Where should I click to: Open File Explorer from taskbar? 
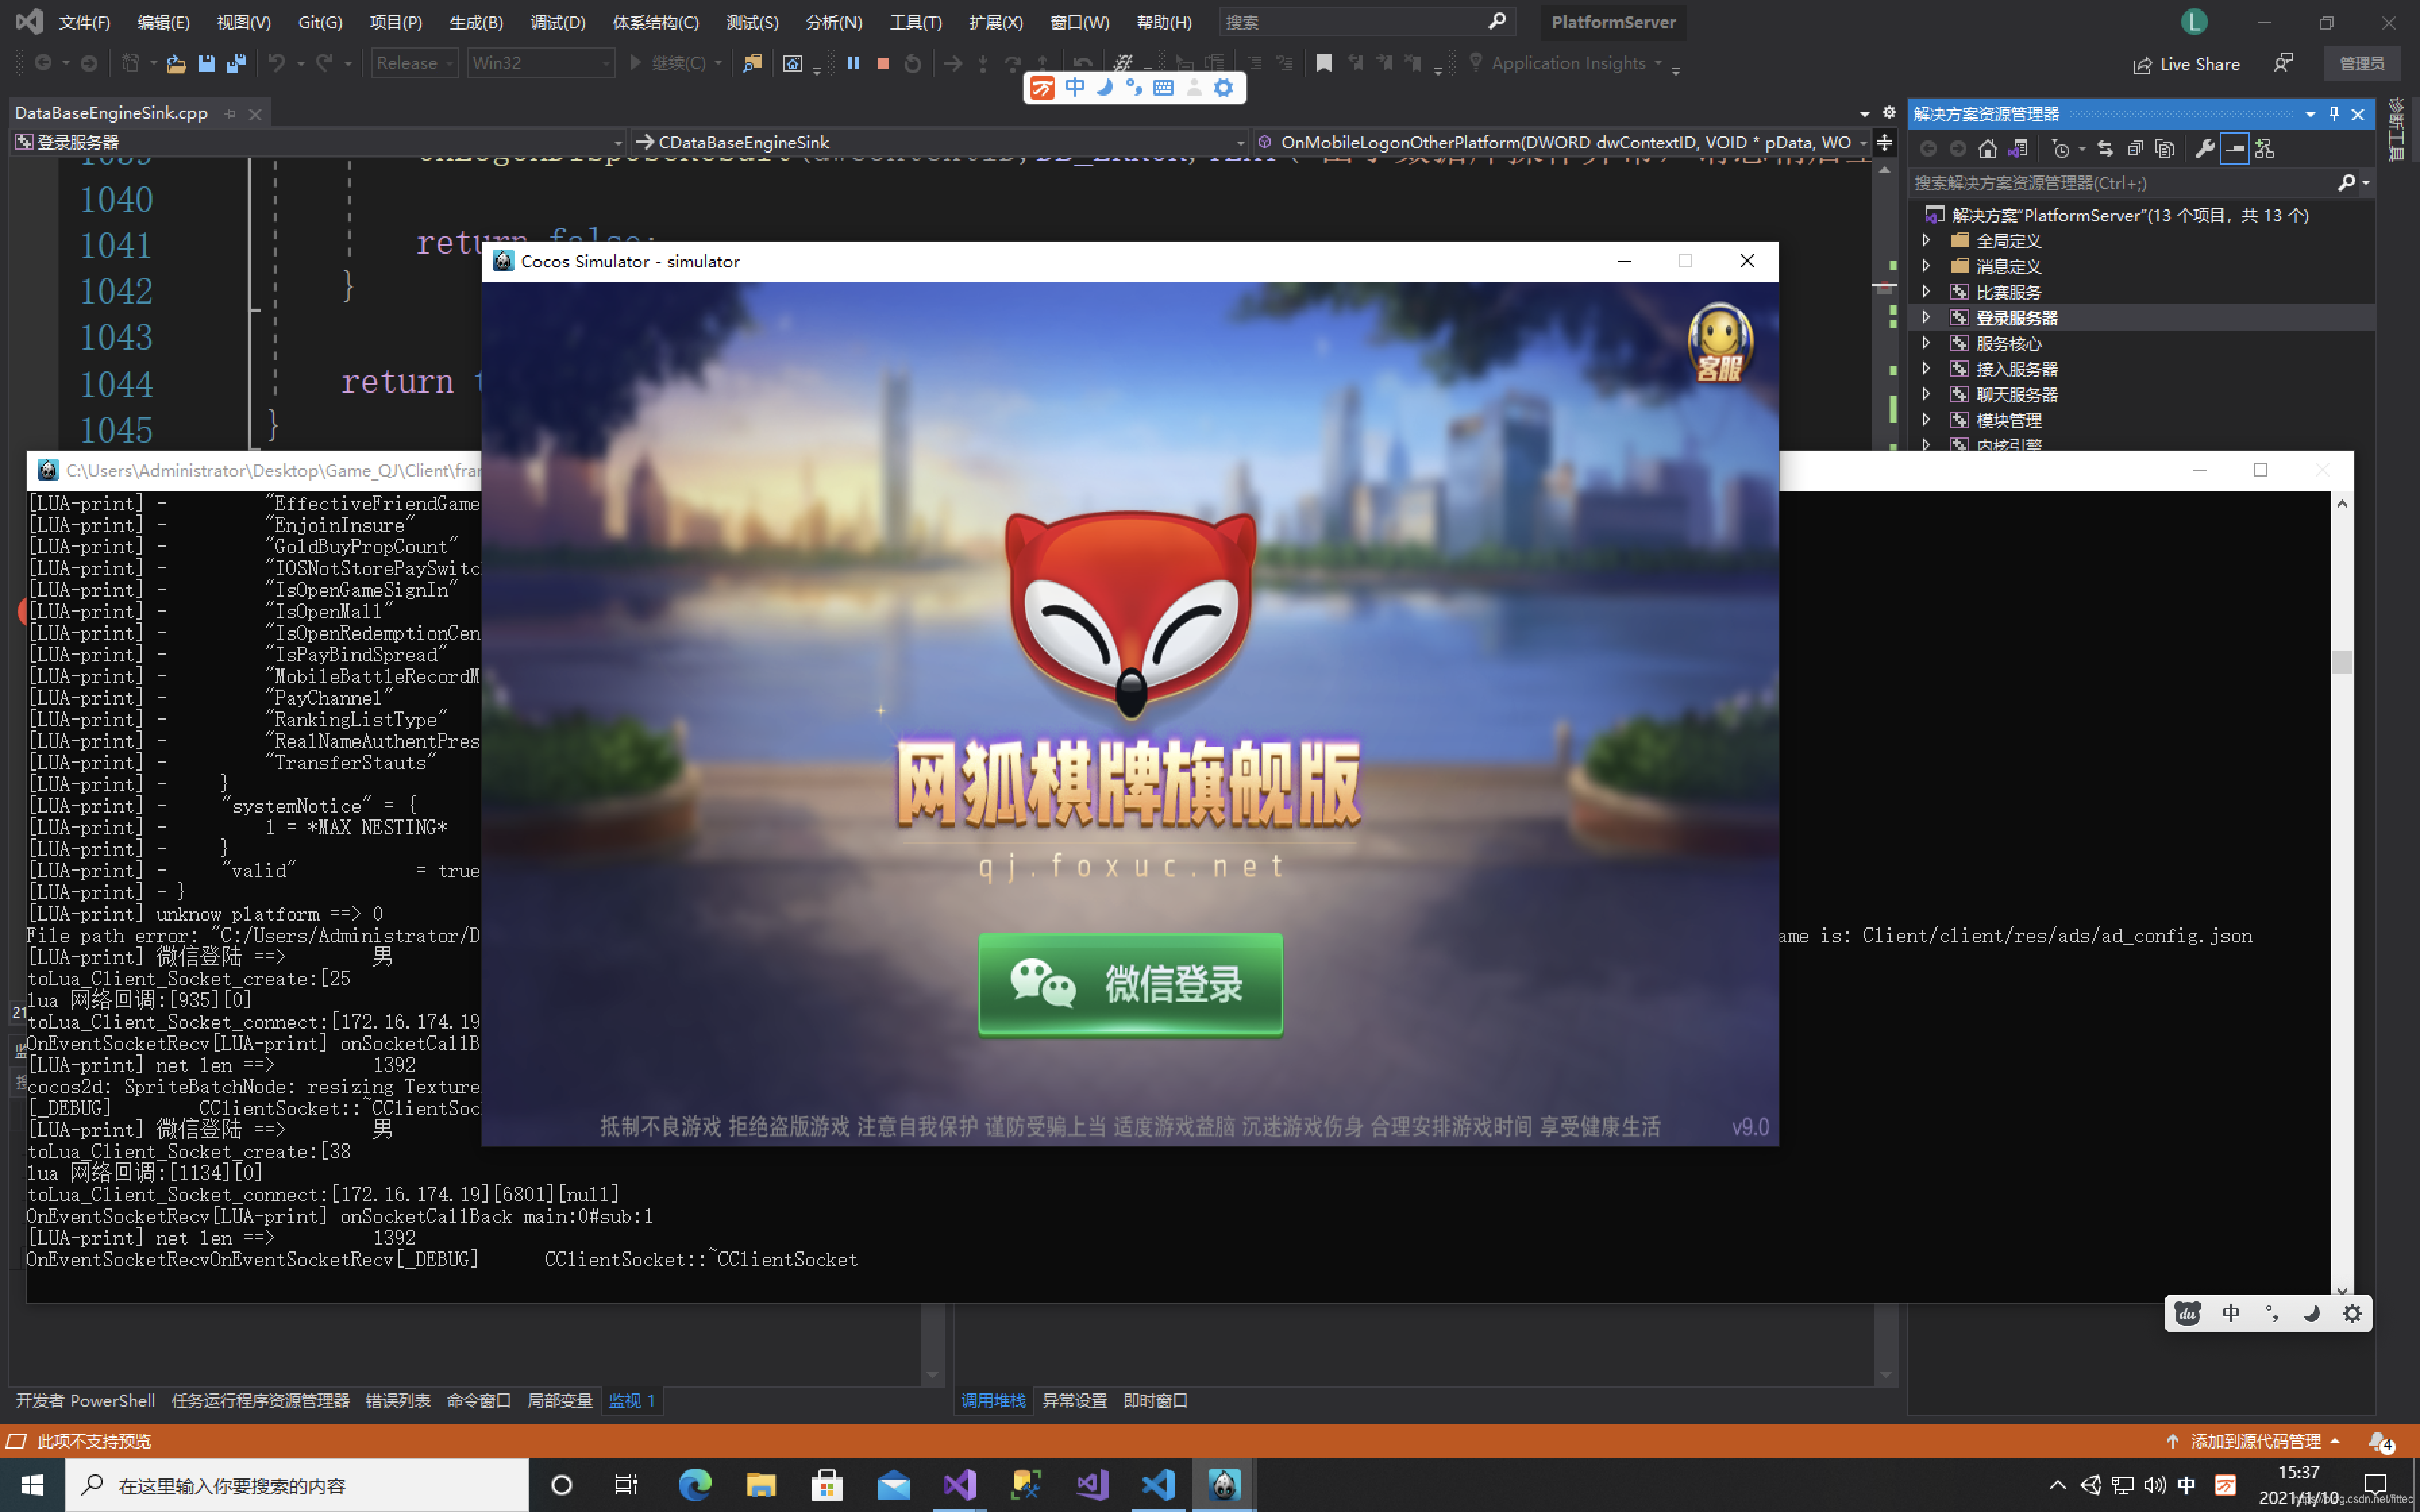point(761,1485)
